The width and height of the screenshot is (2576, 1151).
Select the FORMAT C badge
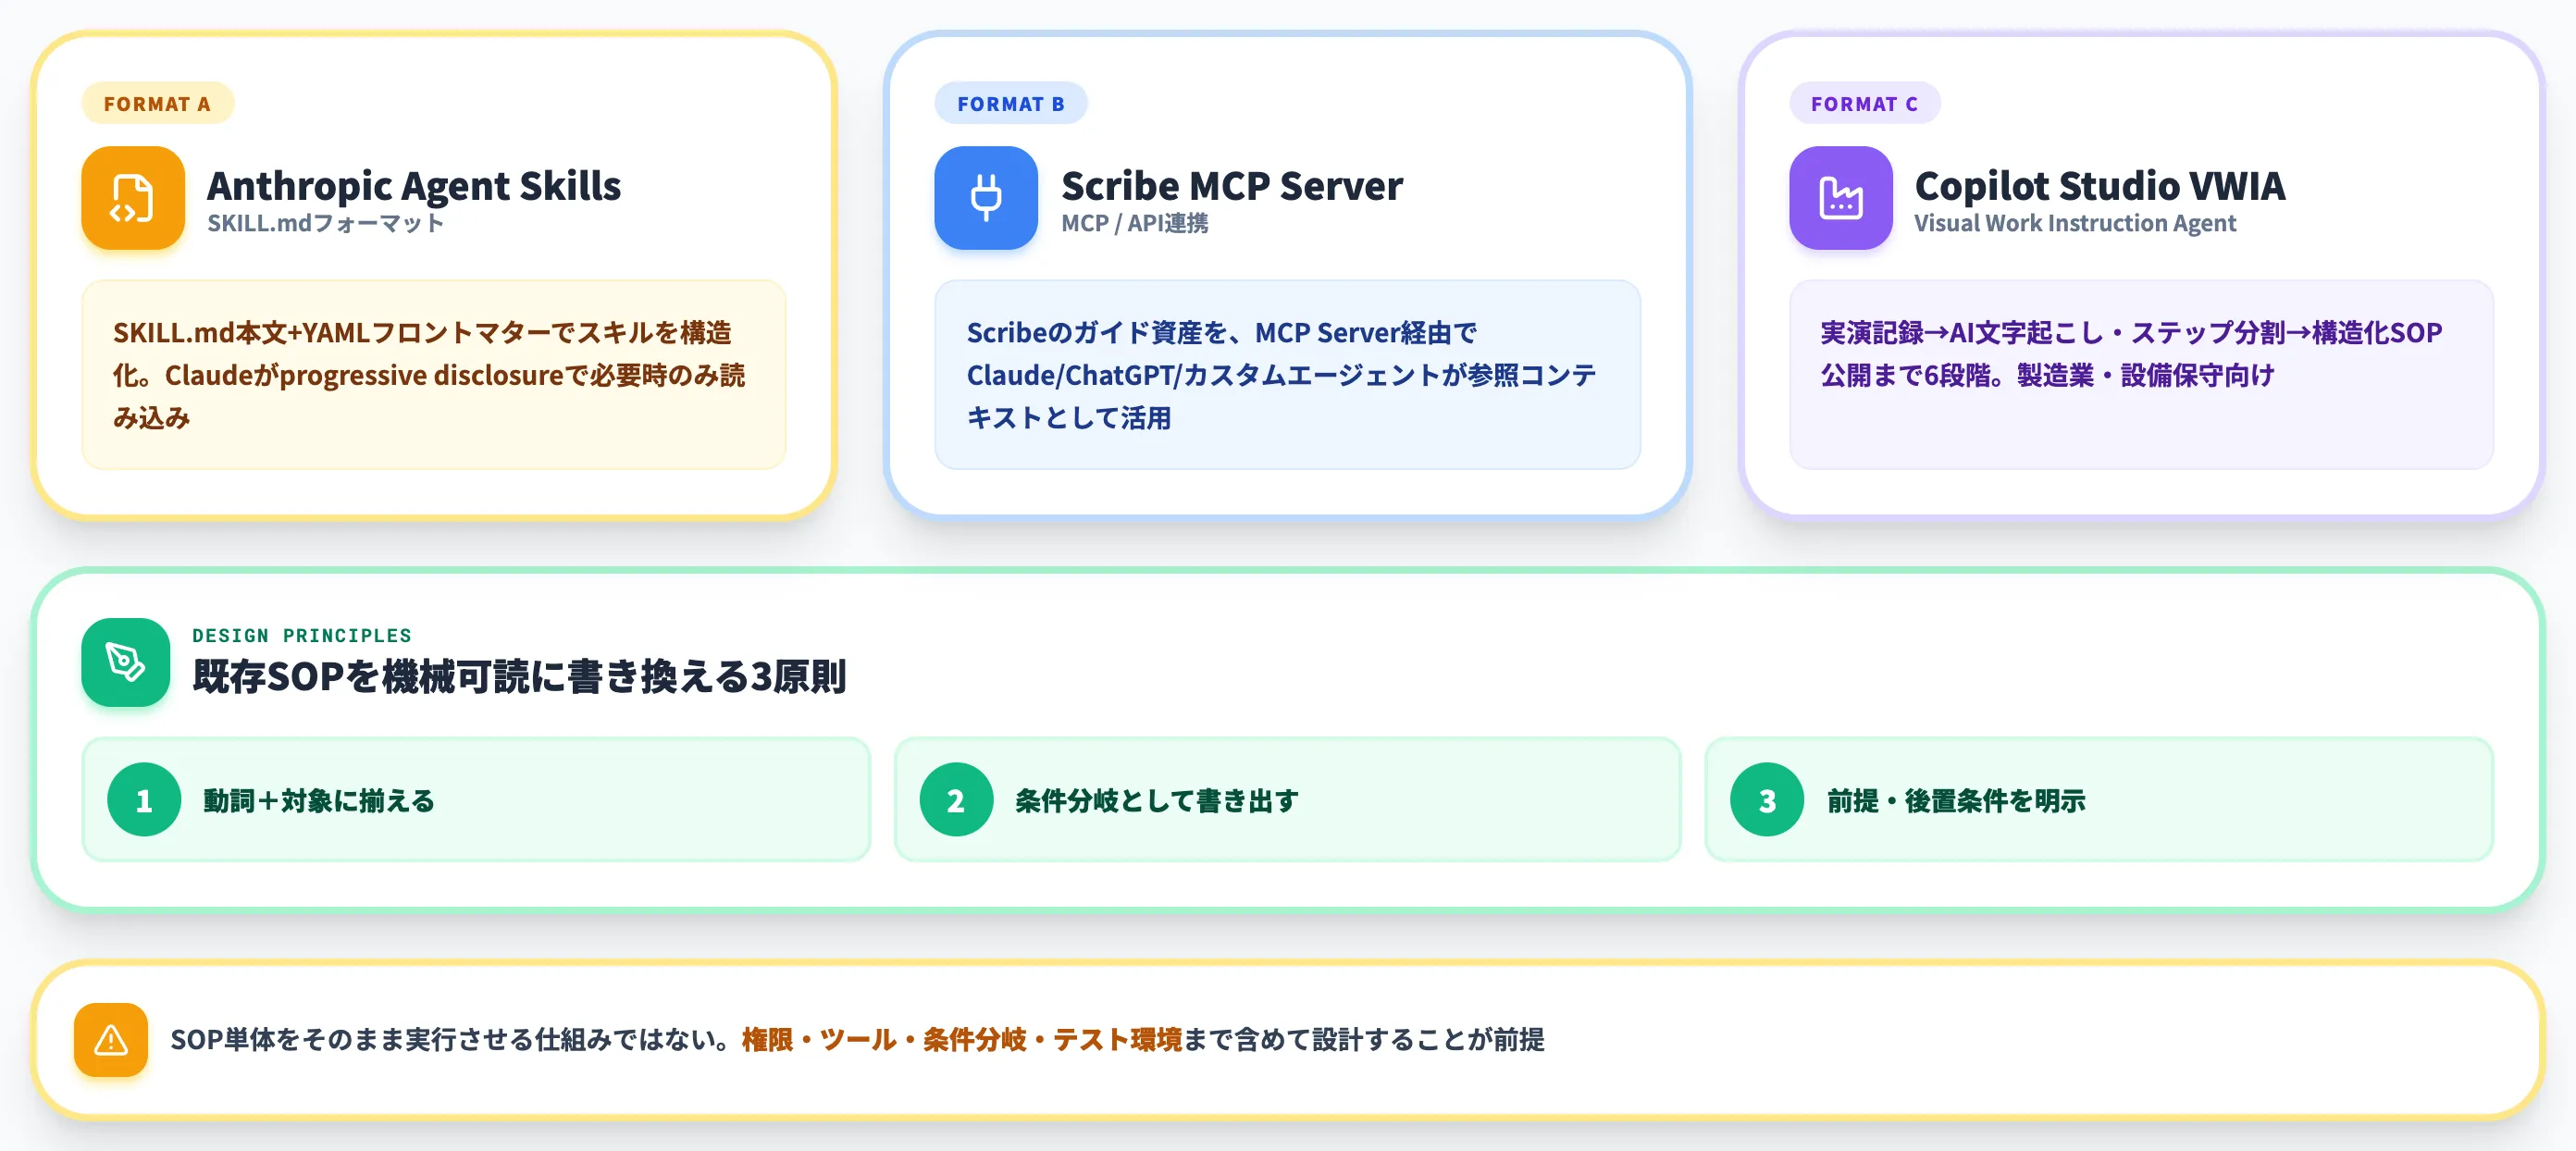click(x=1865, y=103)
